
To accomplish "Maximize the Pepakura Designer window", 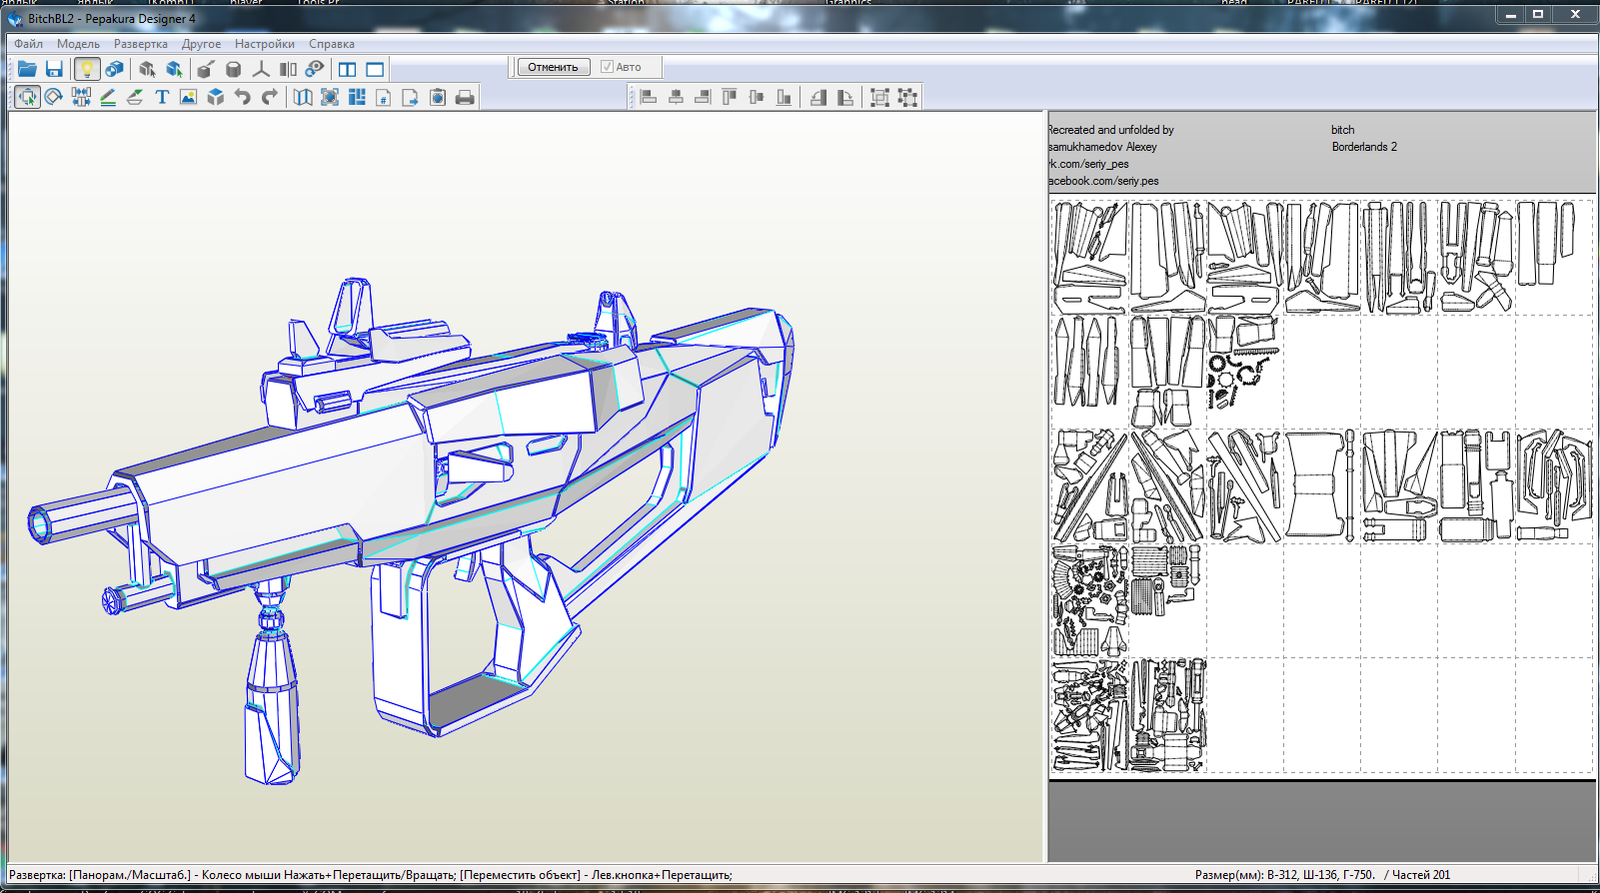I will [1538, 14].
